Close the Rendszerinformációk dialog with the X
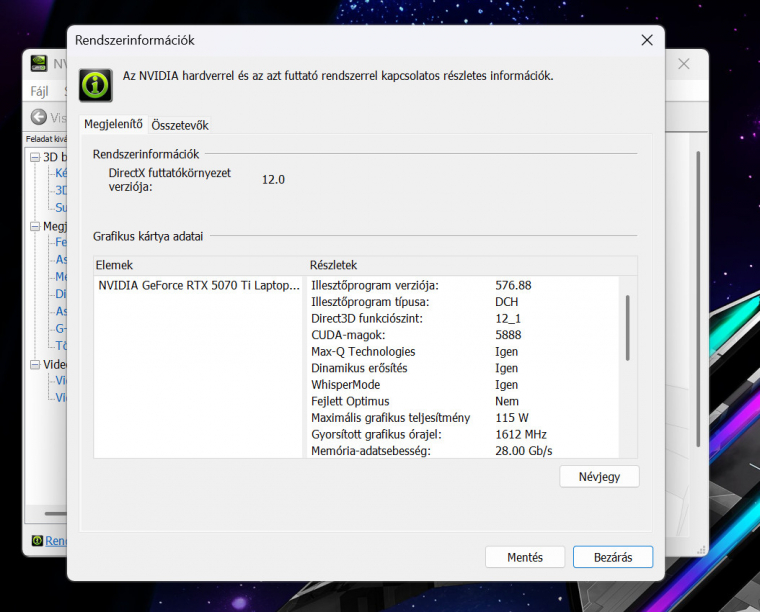Screen dimensions: 760x612 click(x=647, y=40)
